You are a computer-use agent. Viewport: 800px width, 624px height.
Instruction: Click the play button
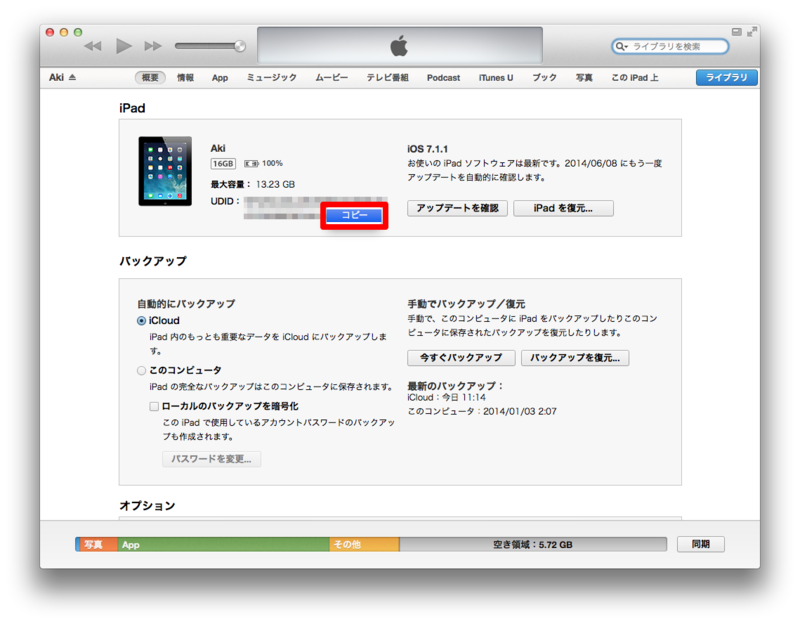123,46
